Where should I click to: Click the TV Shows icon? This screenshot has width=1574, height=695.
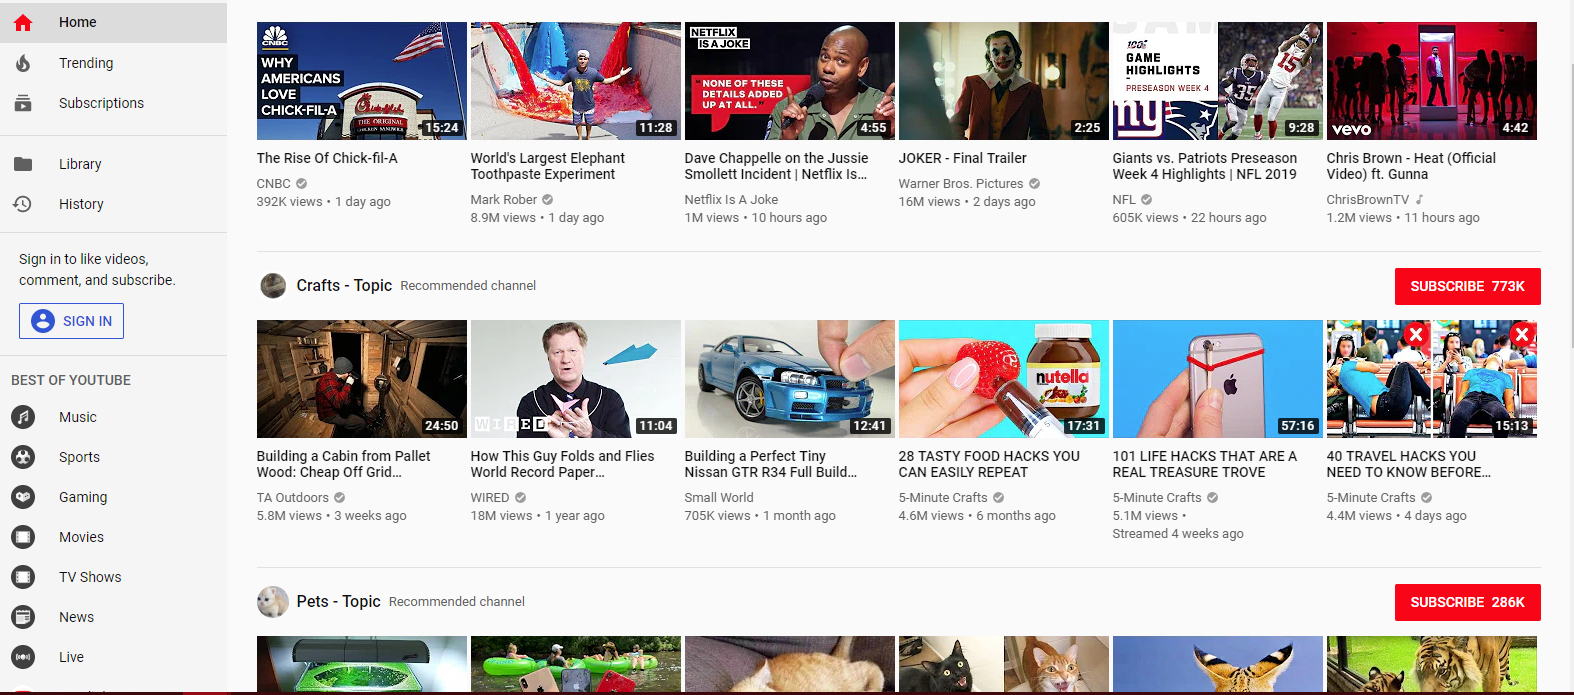tap(23, 577)
